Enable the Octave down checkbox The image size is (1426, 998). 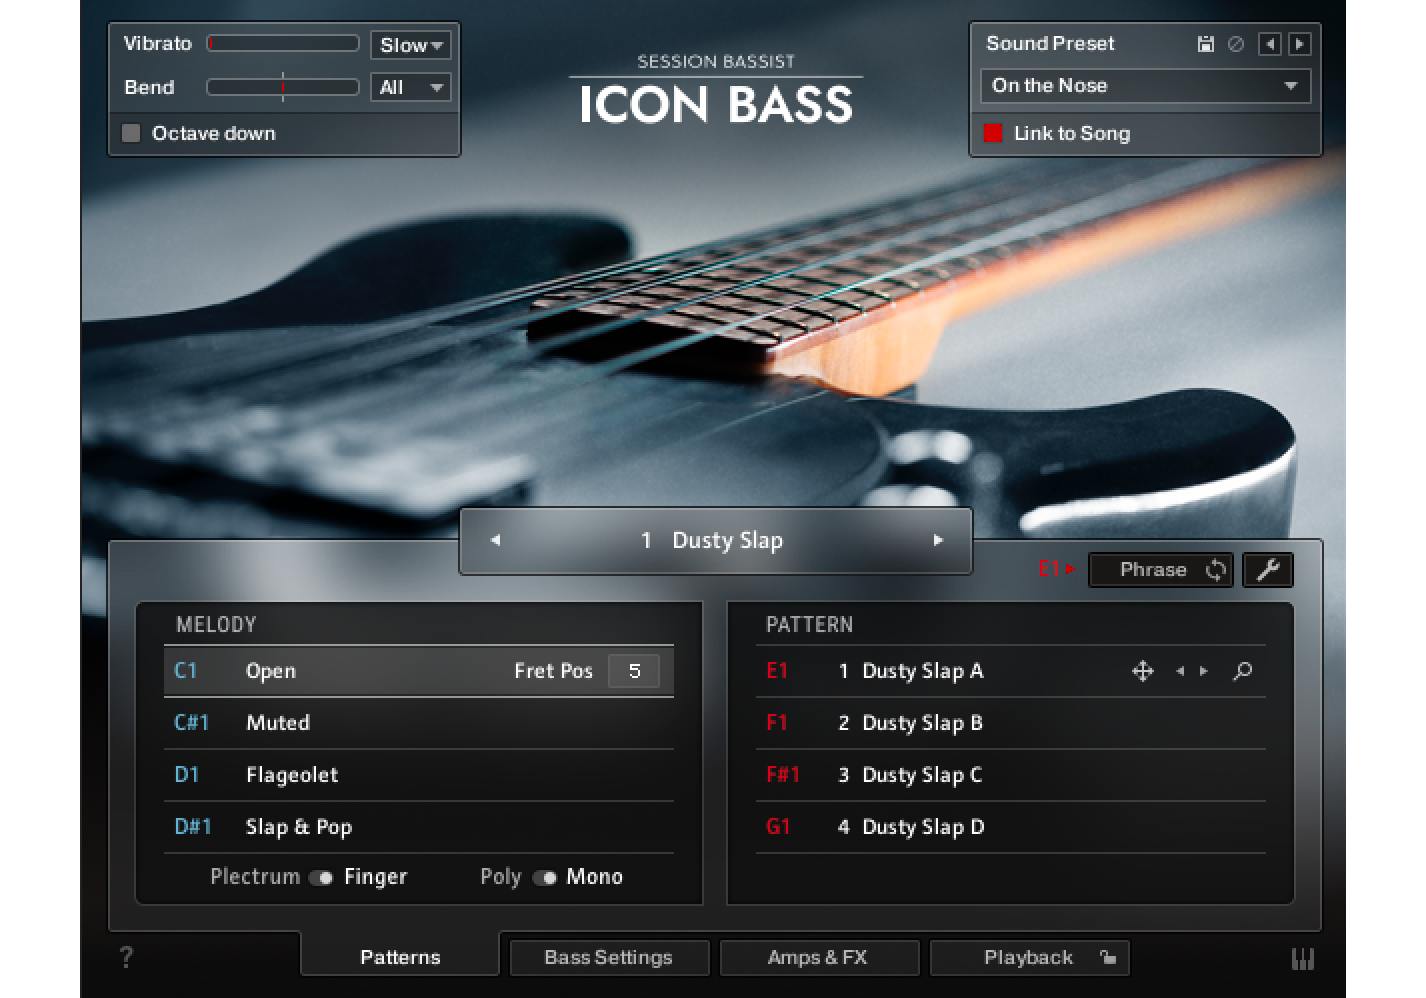point(131,133)
